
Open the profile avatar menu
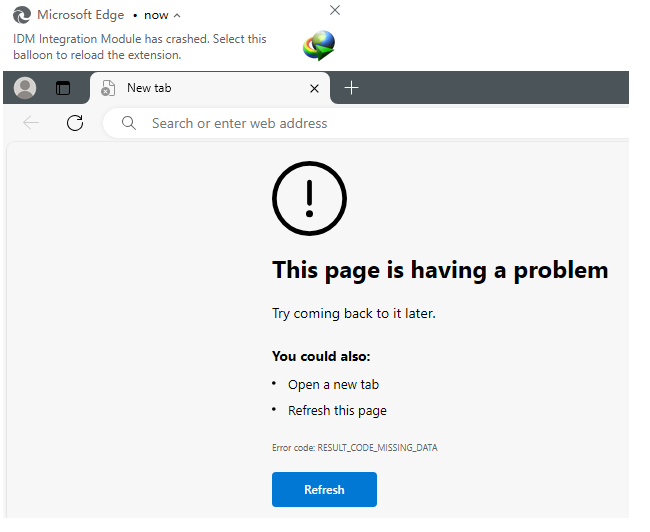tap(25, 88)
